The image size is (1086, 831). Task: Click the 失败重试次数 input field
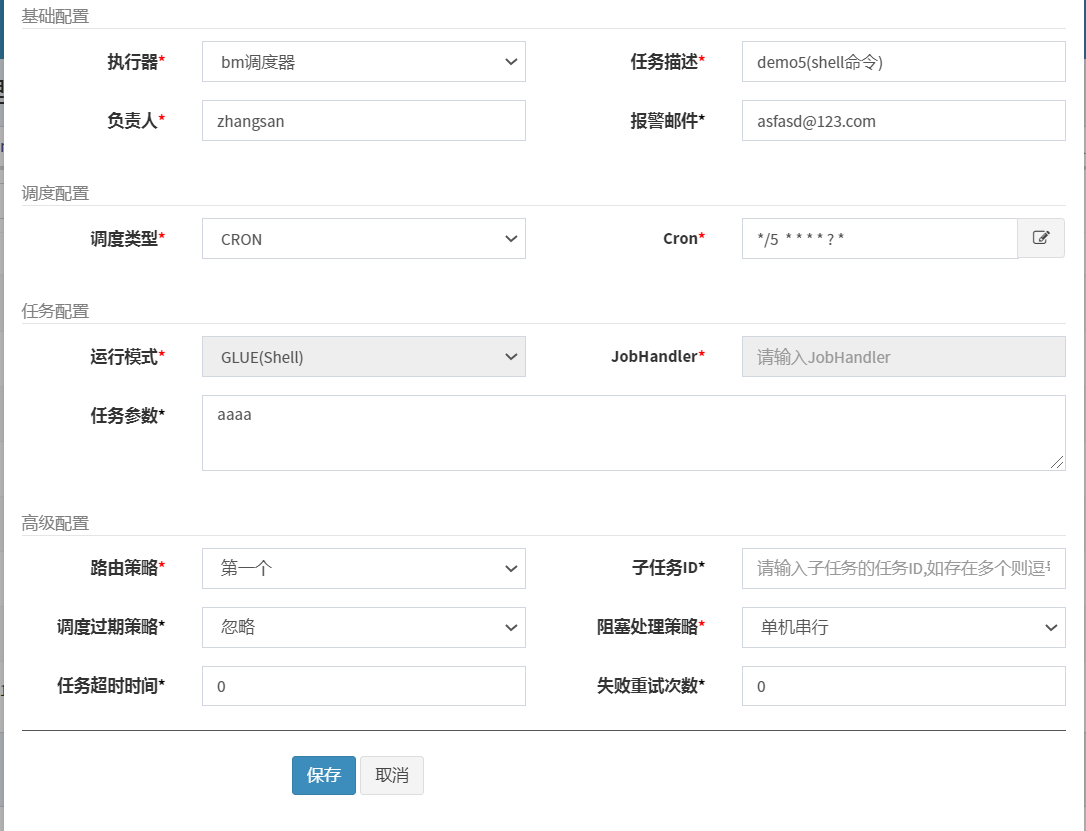(x=903, y=687)
